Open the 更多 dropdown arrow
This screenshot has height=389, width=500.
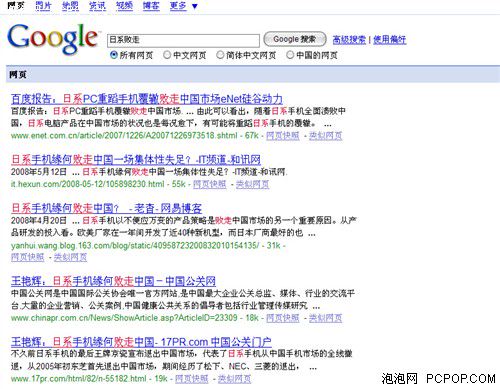pyautogui.click(x=195, y=6)
